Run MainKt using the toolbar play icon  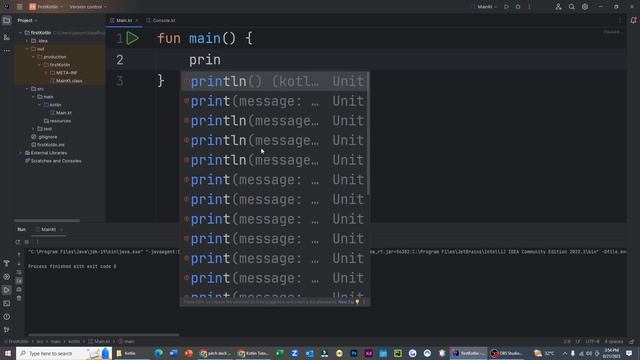[507, 7]
